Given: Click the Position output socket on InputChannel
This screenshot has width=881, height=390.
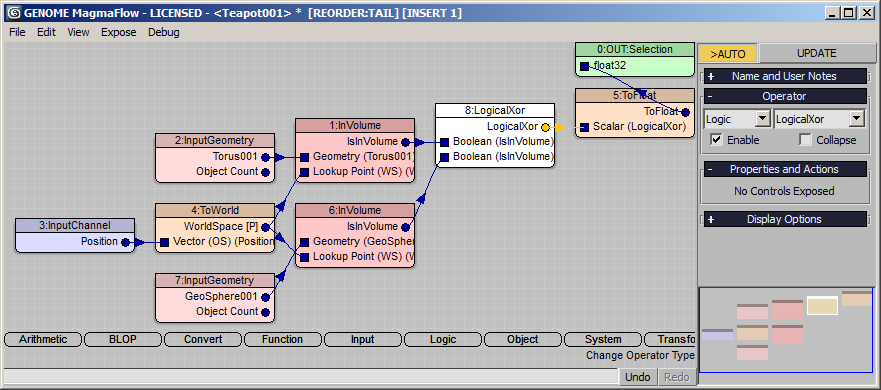Looking at the screenshot, I should (126, 242).
